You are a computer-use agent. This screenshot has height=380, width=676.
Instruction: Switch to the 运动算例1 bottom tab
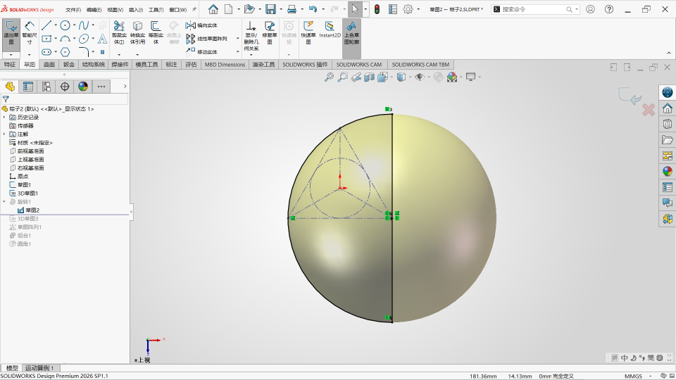[39, 368]
